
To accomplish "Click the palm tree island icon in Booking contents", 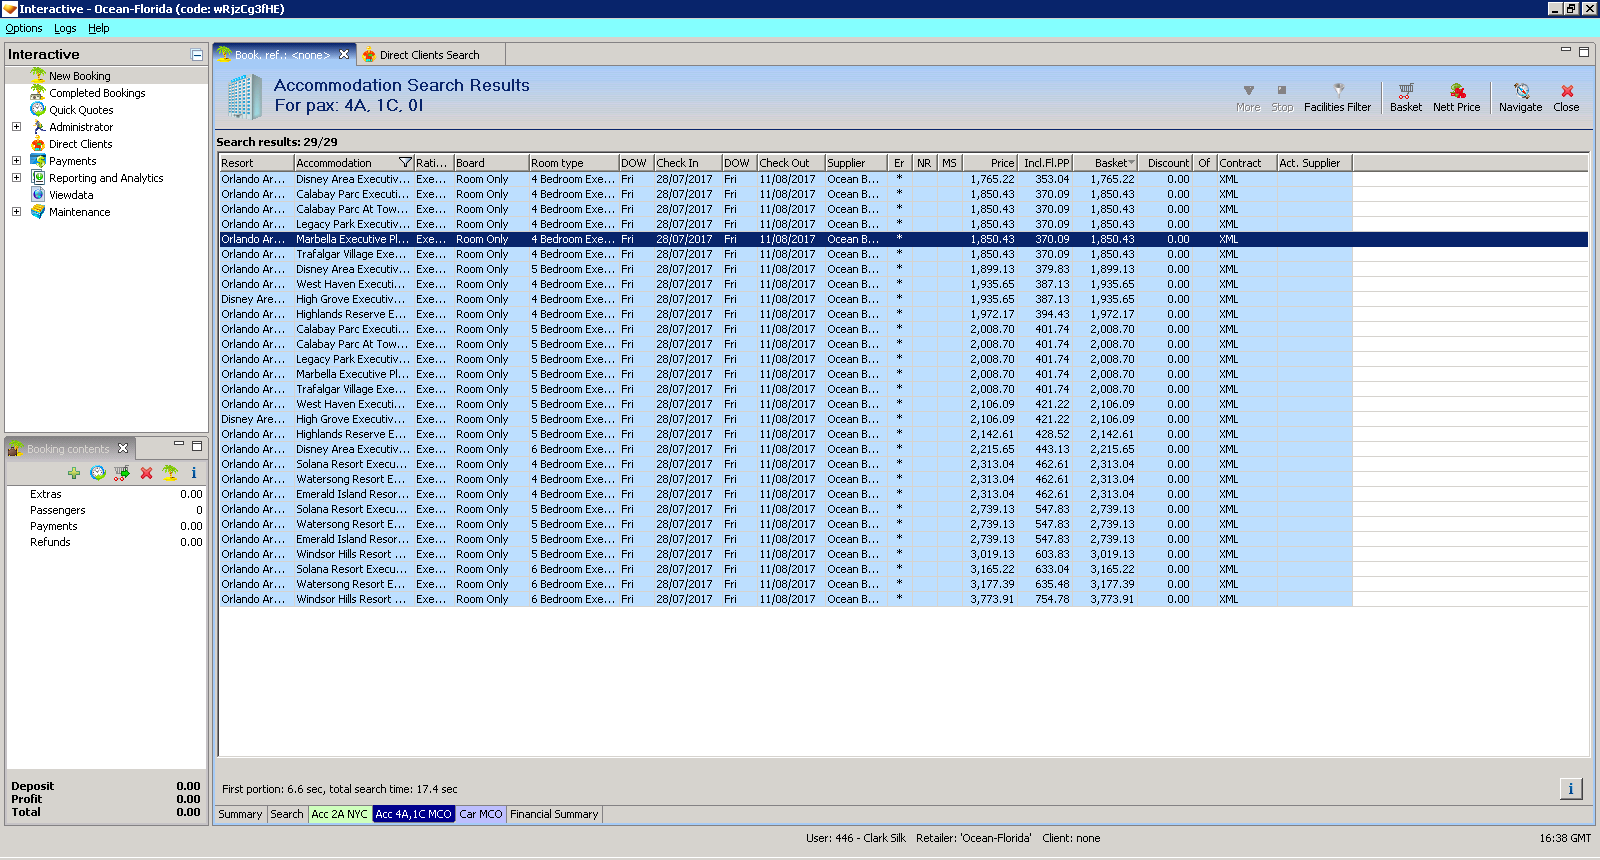I will pos(170,473).
